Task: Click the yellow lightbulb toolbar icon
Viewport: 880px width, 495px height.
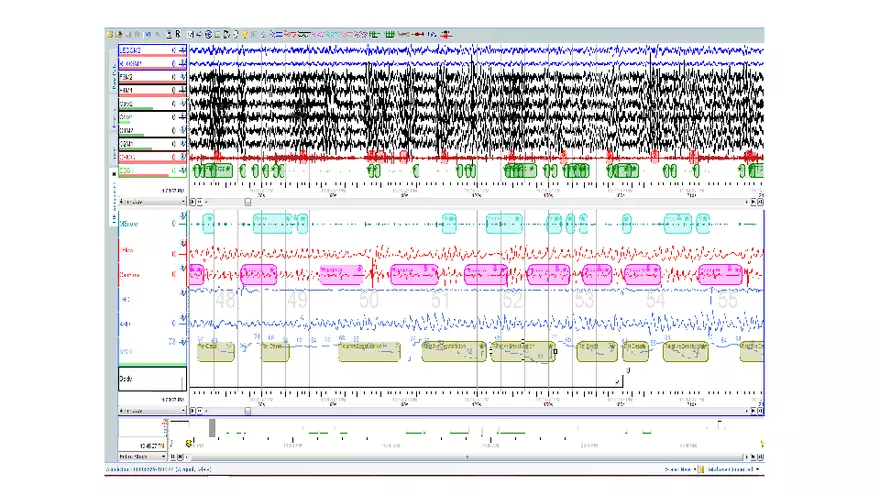Action: click(x=245, y=34)
